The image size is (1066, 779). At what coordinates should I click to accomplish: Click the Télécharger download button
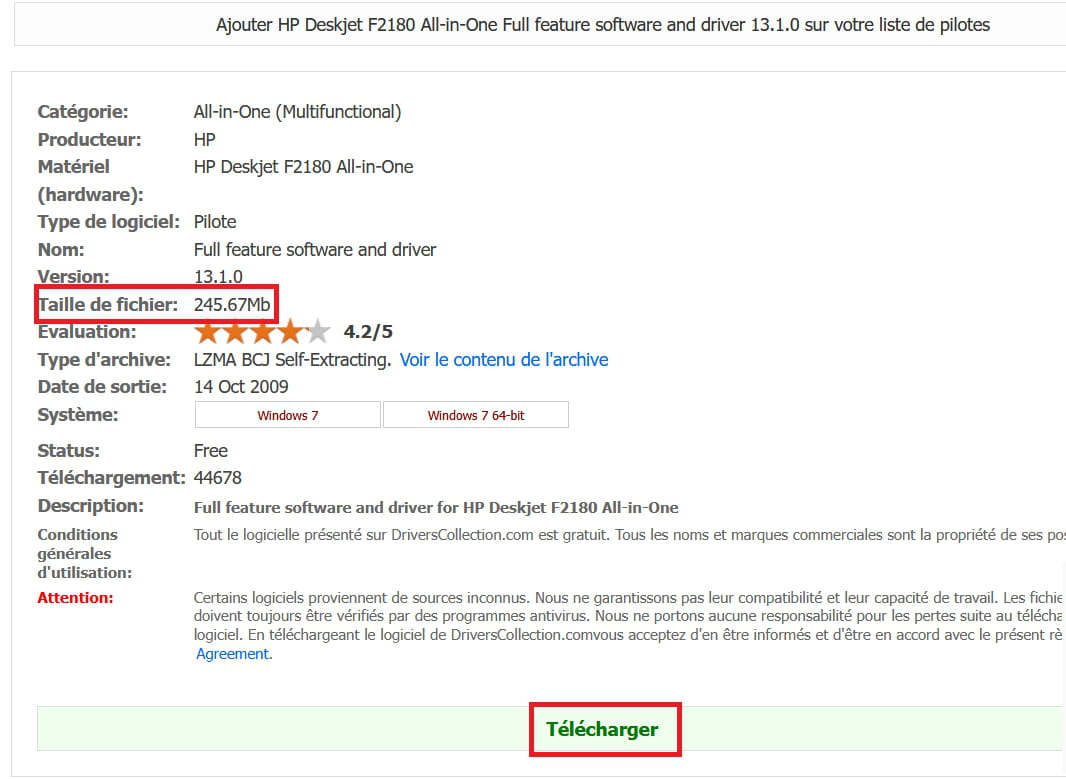point(602,729)
